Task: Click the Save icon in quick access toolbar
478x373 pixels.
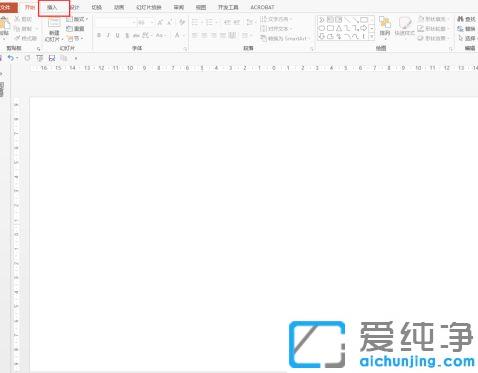Action: pyautogui.click(x=52, y=58)
